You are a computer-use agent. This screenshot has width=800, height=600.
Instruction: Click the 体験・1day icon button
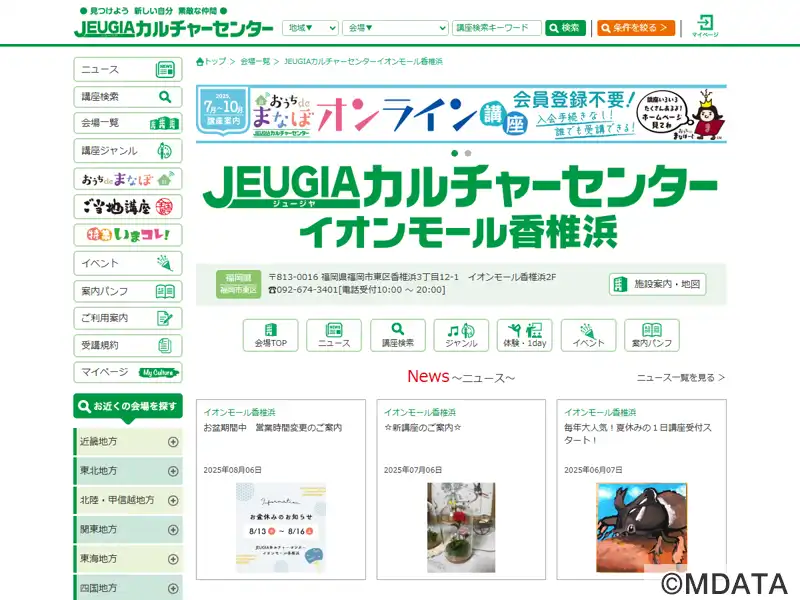pyautogui.click(x=525, y=335)
